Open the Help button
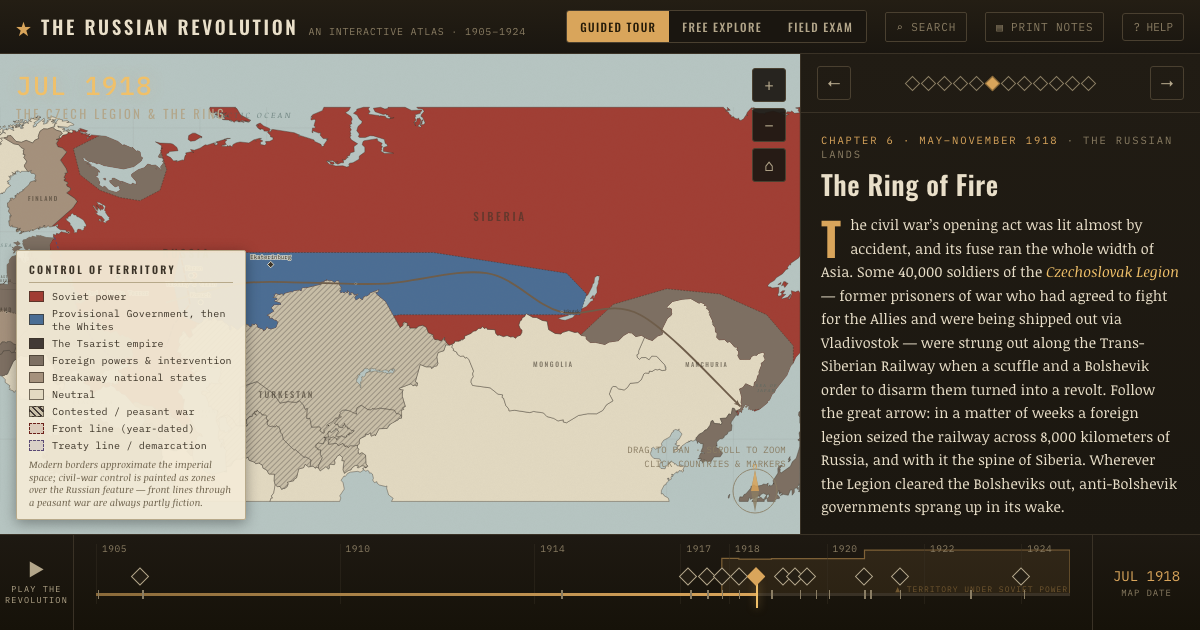The width and height of the screenshot is (1200, 630). click(x=1153, y=27)
